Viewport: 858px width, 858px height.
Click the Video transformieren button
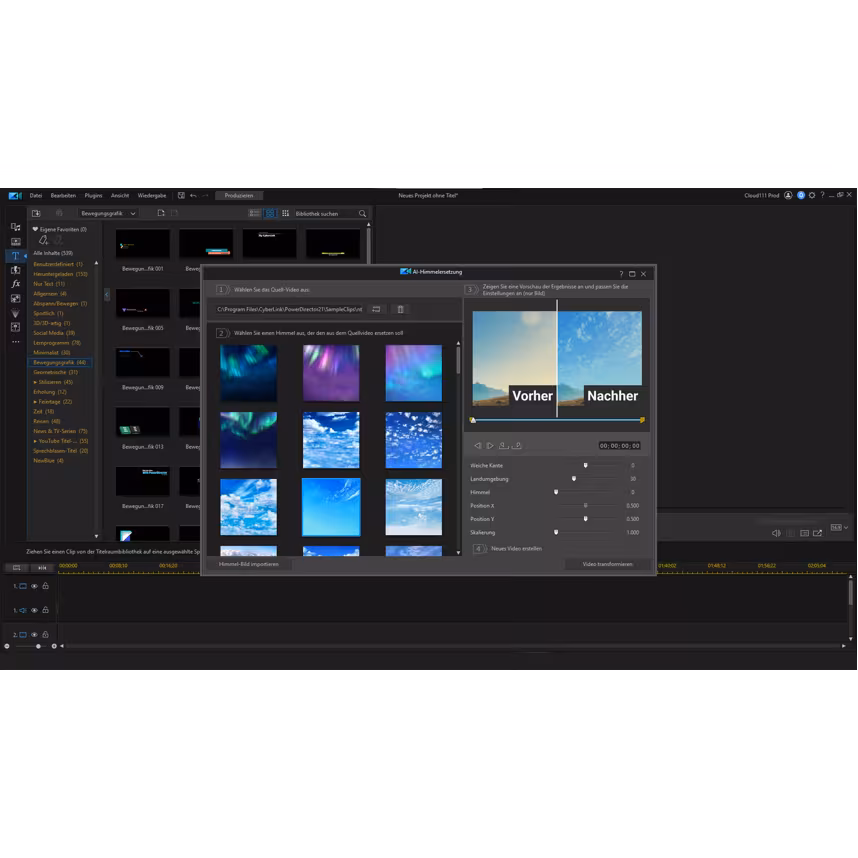click(607, 564)
